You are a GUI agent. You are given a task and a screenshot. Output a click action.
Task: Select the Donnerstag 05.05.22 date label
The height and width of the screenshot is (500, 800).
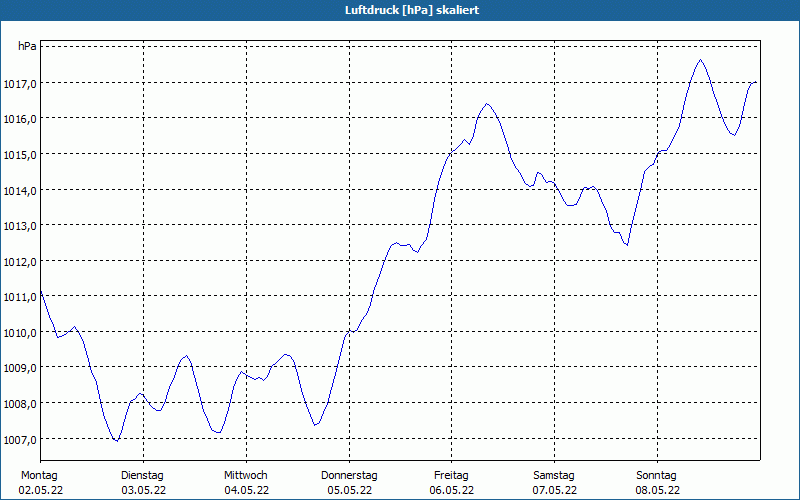[x=348, y=482]
